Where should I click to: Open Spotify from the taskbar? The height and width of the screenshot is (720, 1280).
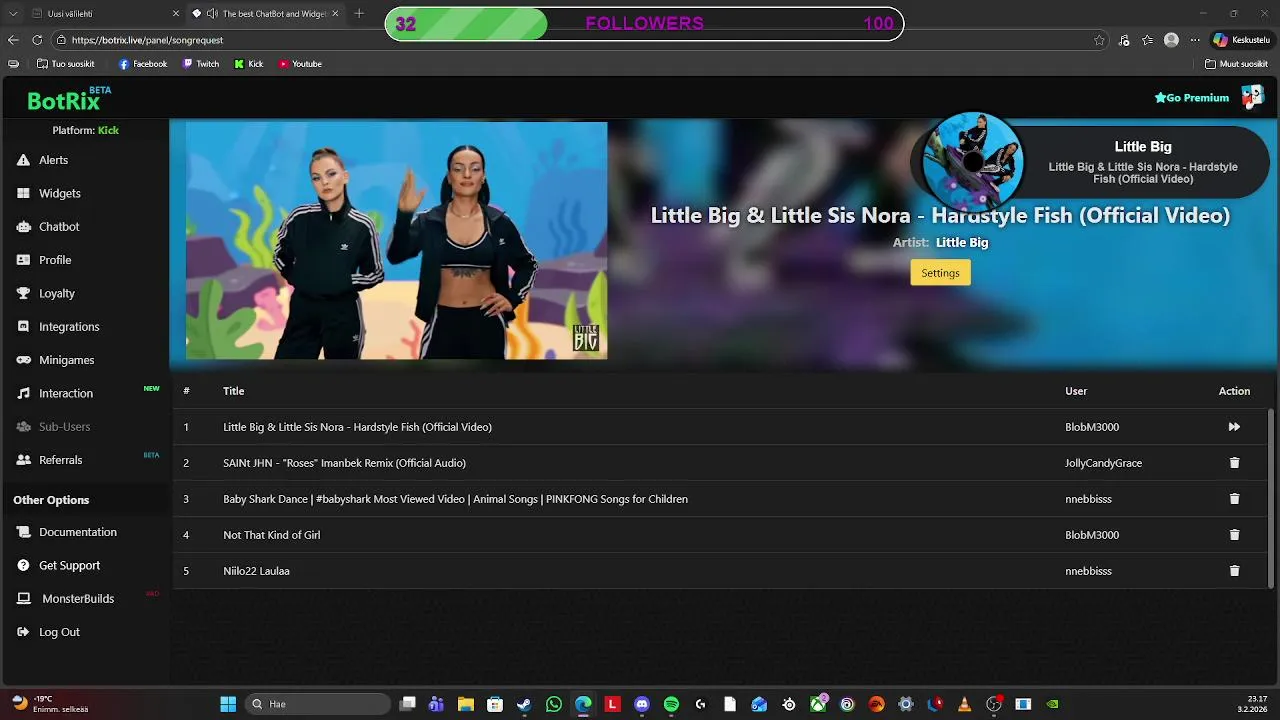click(671, 704)
